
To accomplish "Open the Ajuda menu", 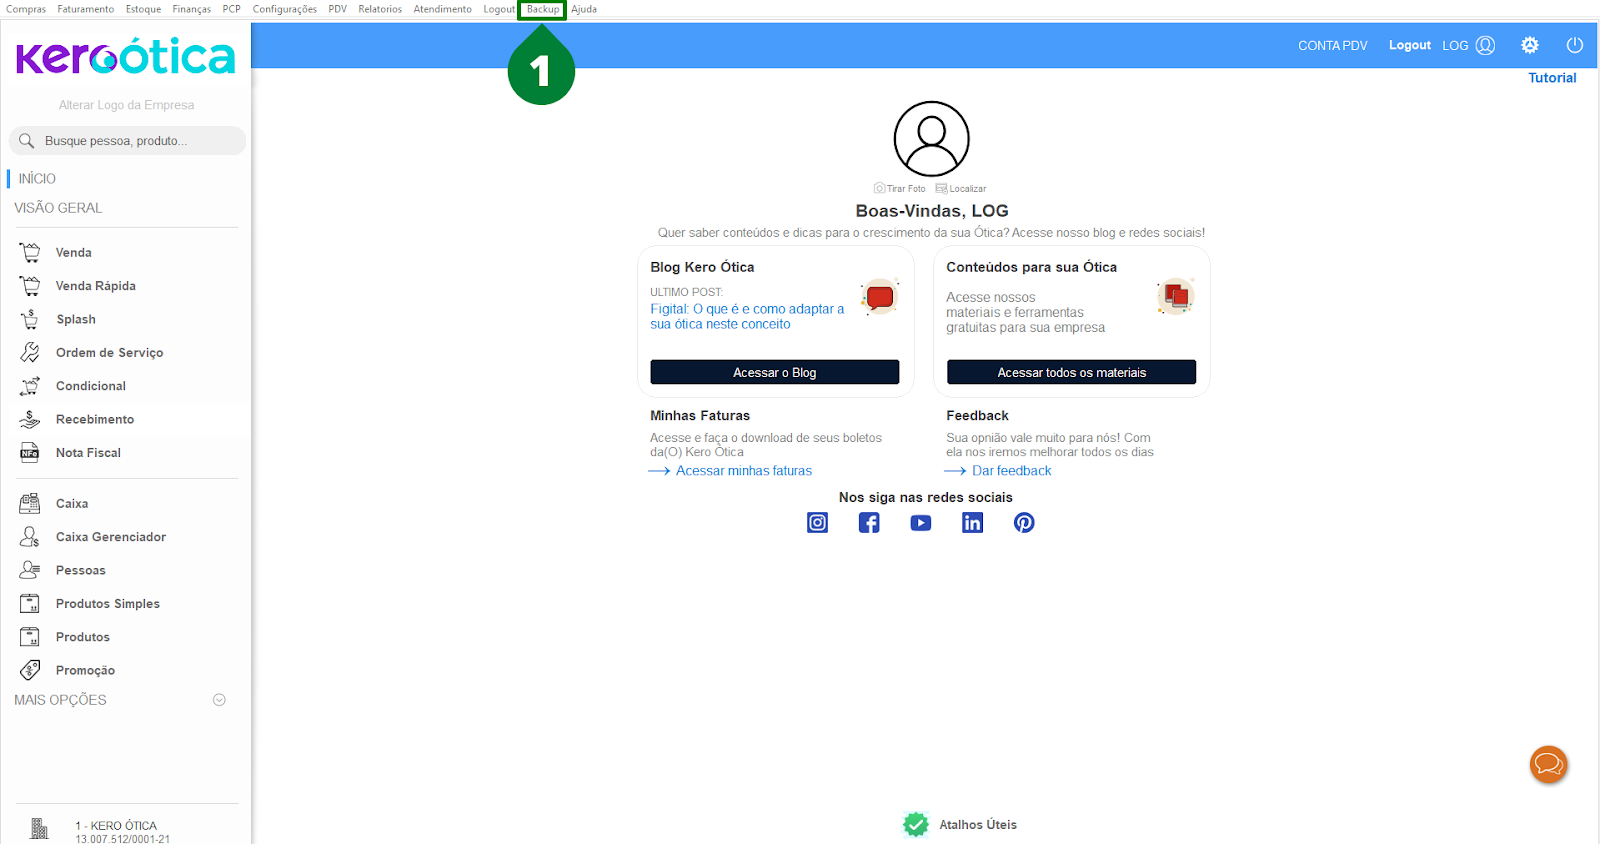I will point(584,9).
